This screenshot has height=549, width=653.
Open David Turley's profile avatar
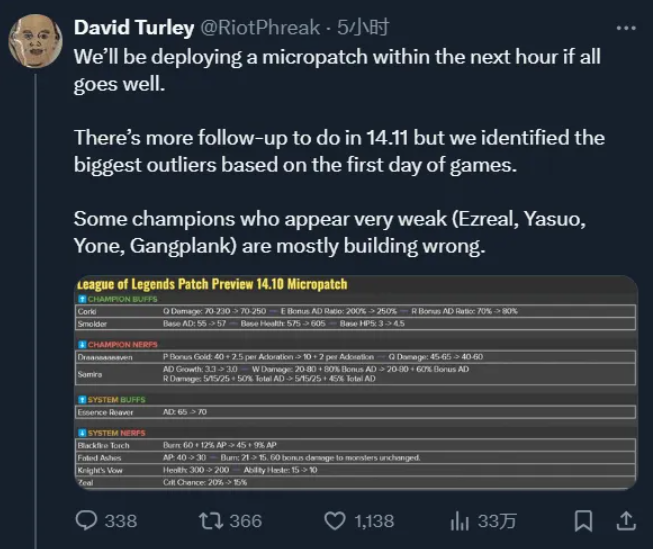(35, 41)
